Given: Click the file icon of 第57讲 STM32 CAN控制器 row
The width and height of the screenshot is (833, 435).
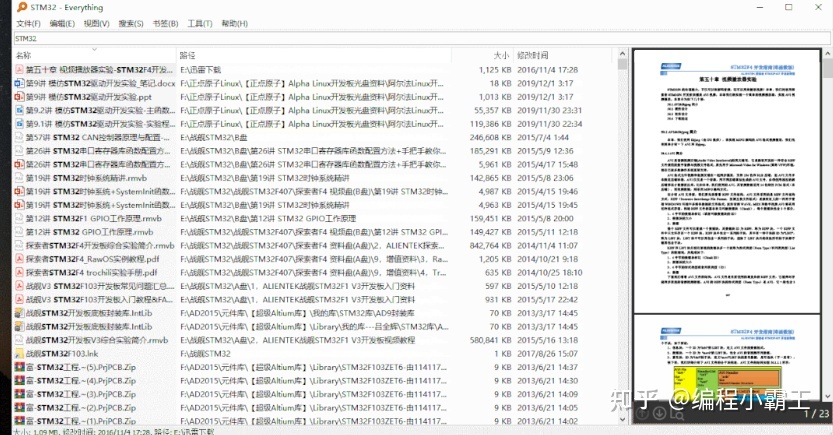Looking at the screenshot, I should pos(19,137).
